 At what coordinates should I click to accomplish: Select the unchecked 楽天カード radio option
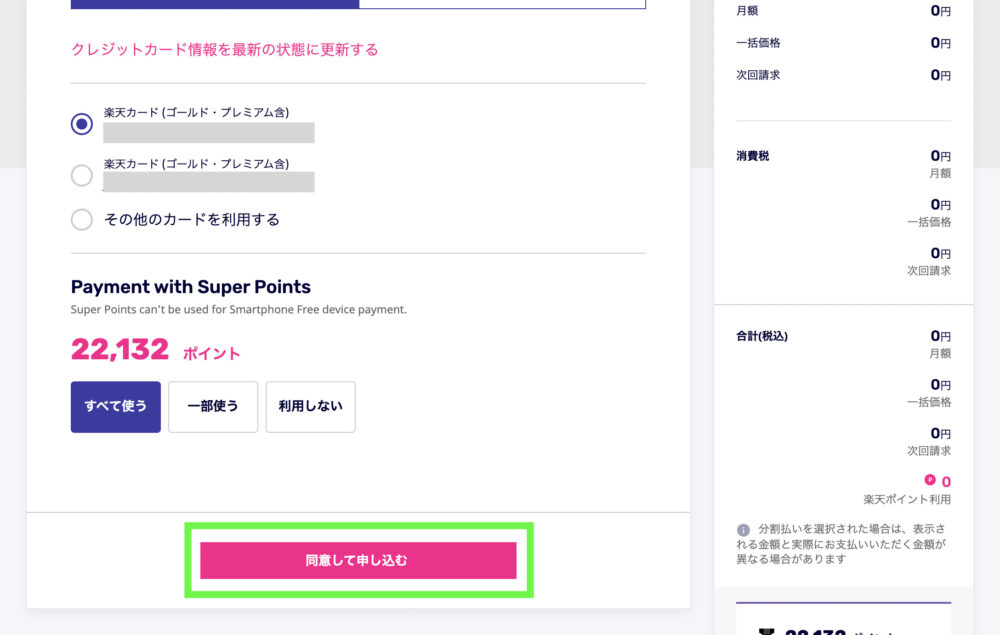pos(82,175)
